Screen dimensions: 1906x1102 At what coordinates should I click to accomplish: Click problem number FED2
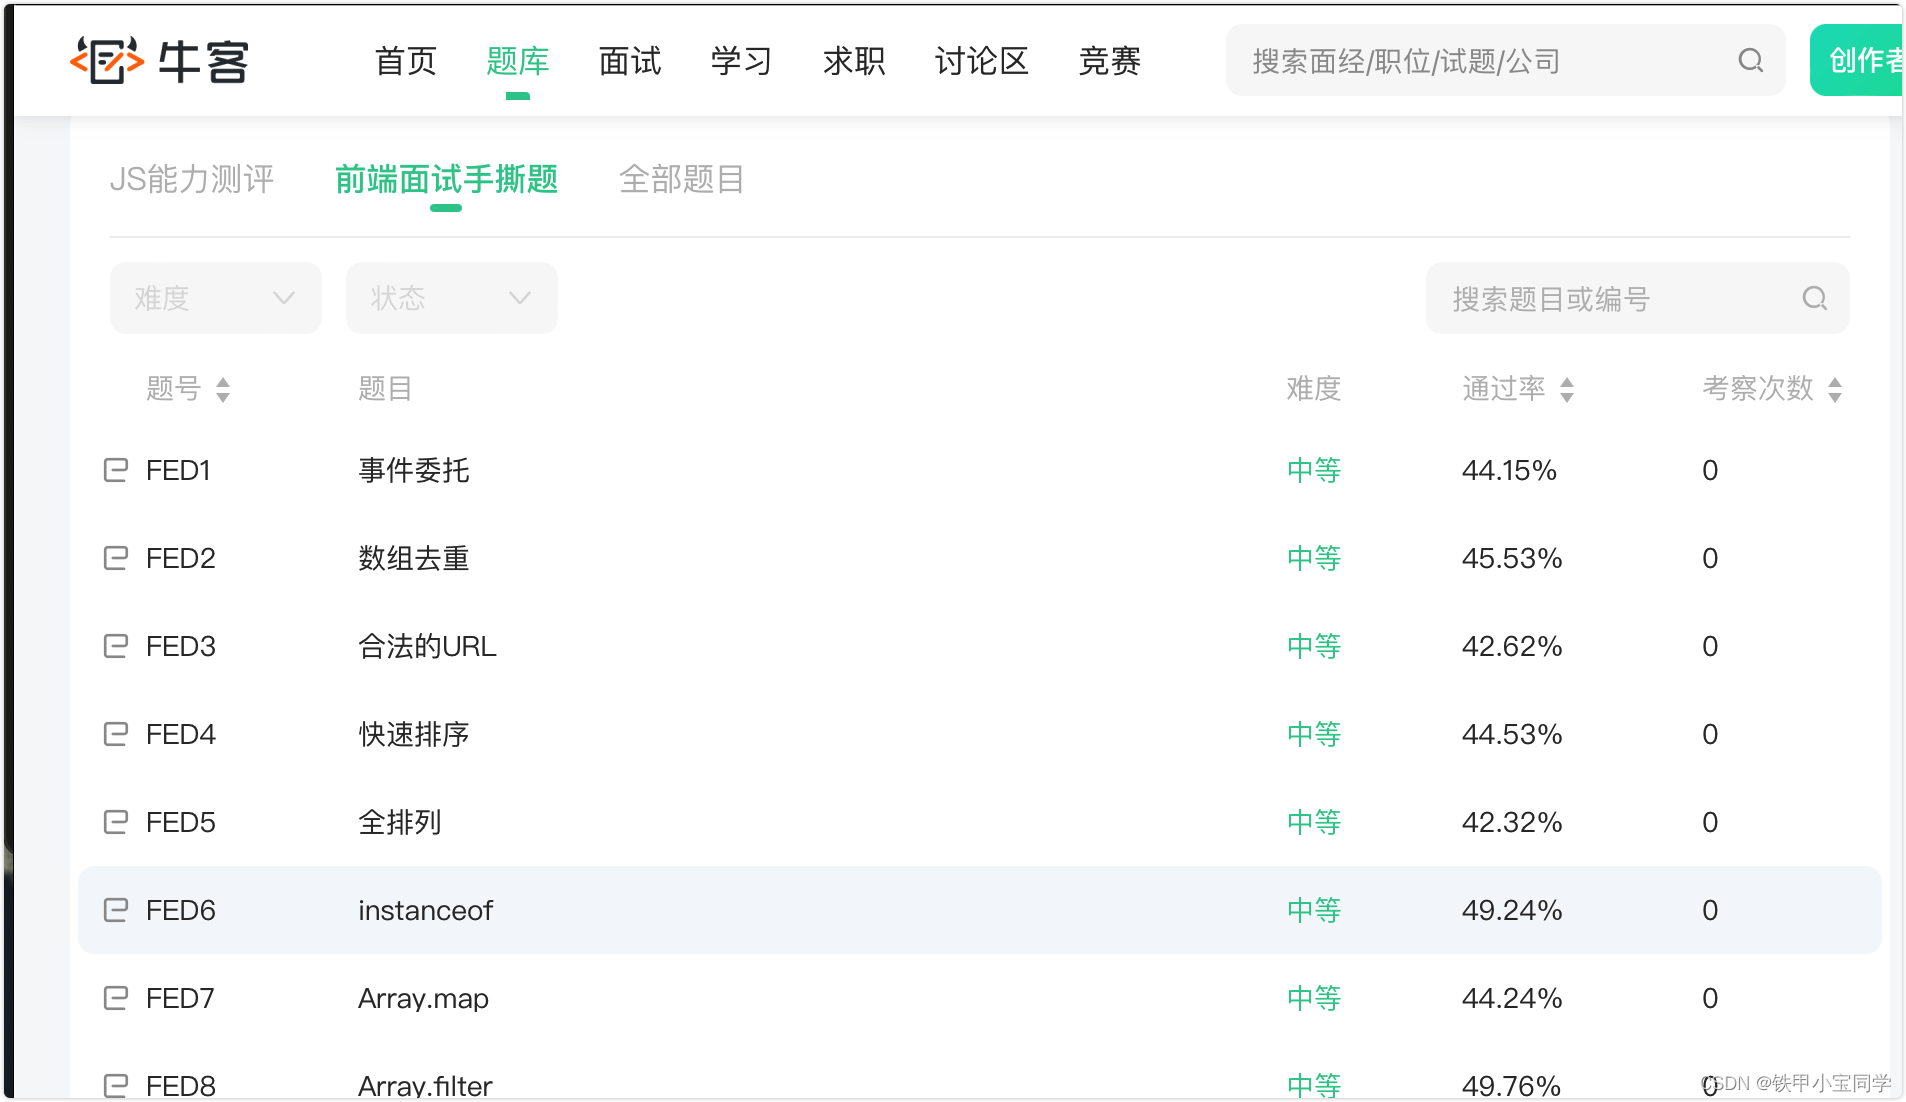pyautogui.click(x=181, y=558)
